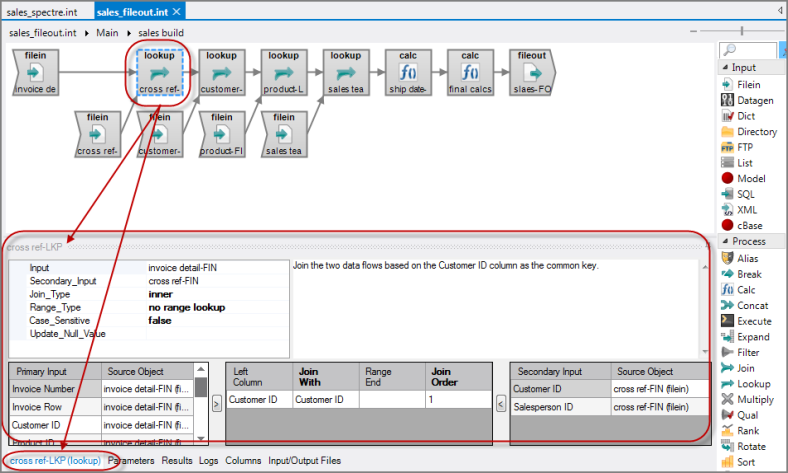Select the slaes-FO fileout node
Viewport: 788px width, 473px height.
[x=532, y=72]
